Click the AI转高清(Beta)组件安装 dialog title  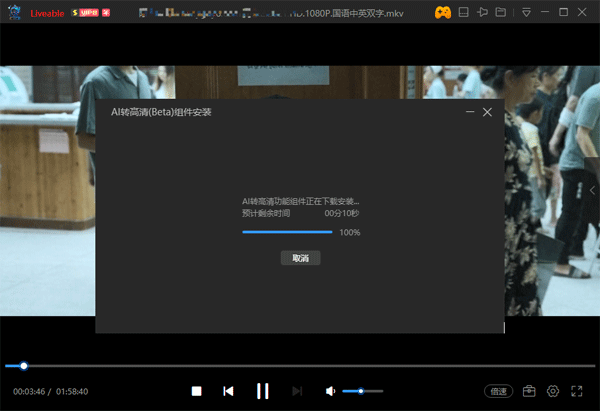[161, 112]
